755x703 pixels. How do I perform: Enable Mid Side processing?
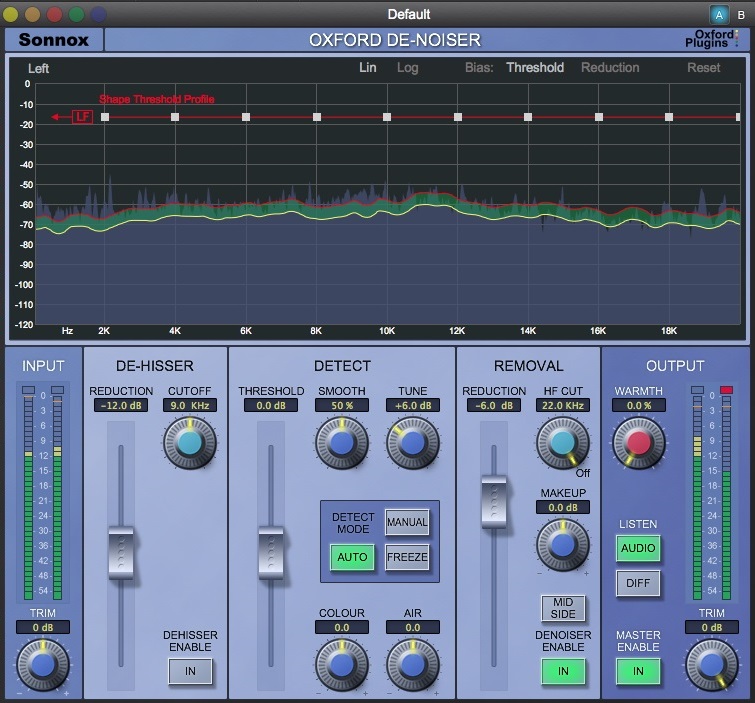pos(563,608)
